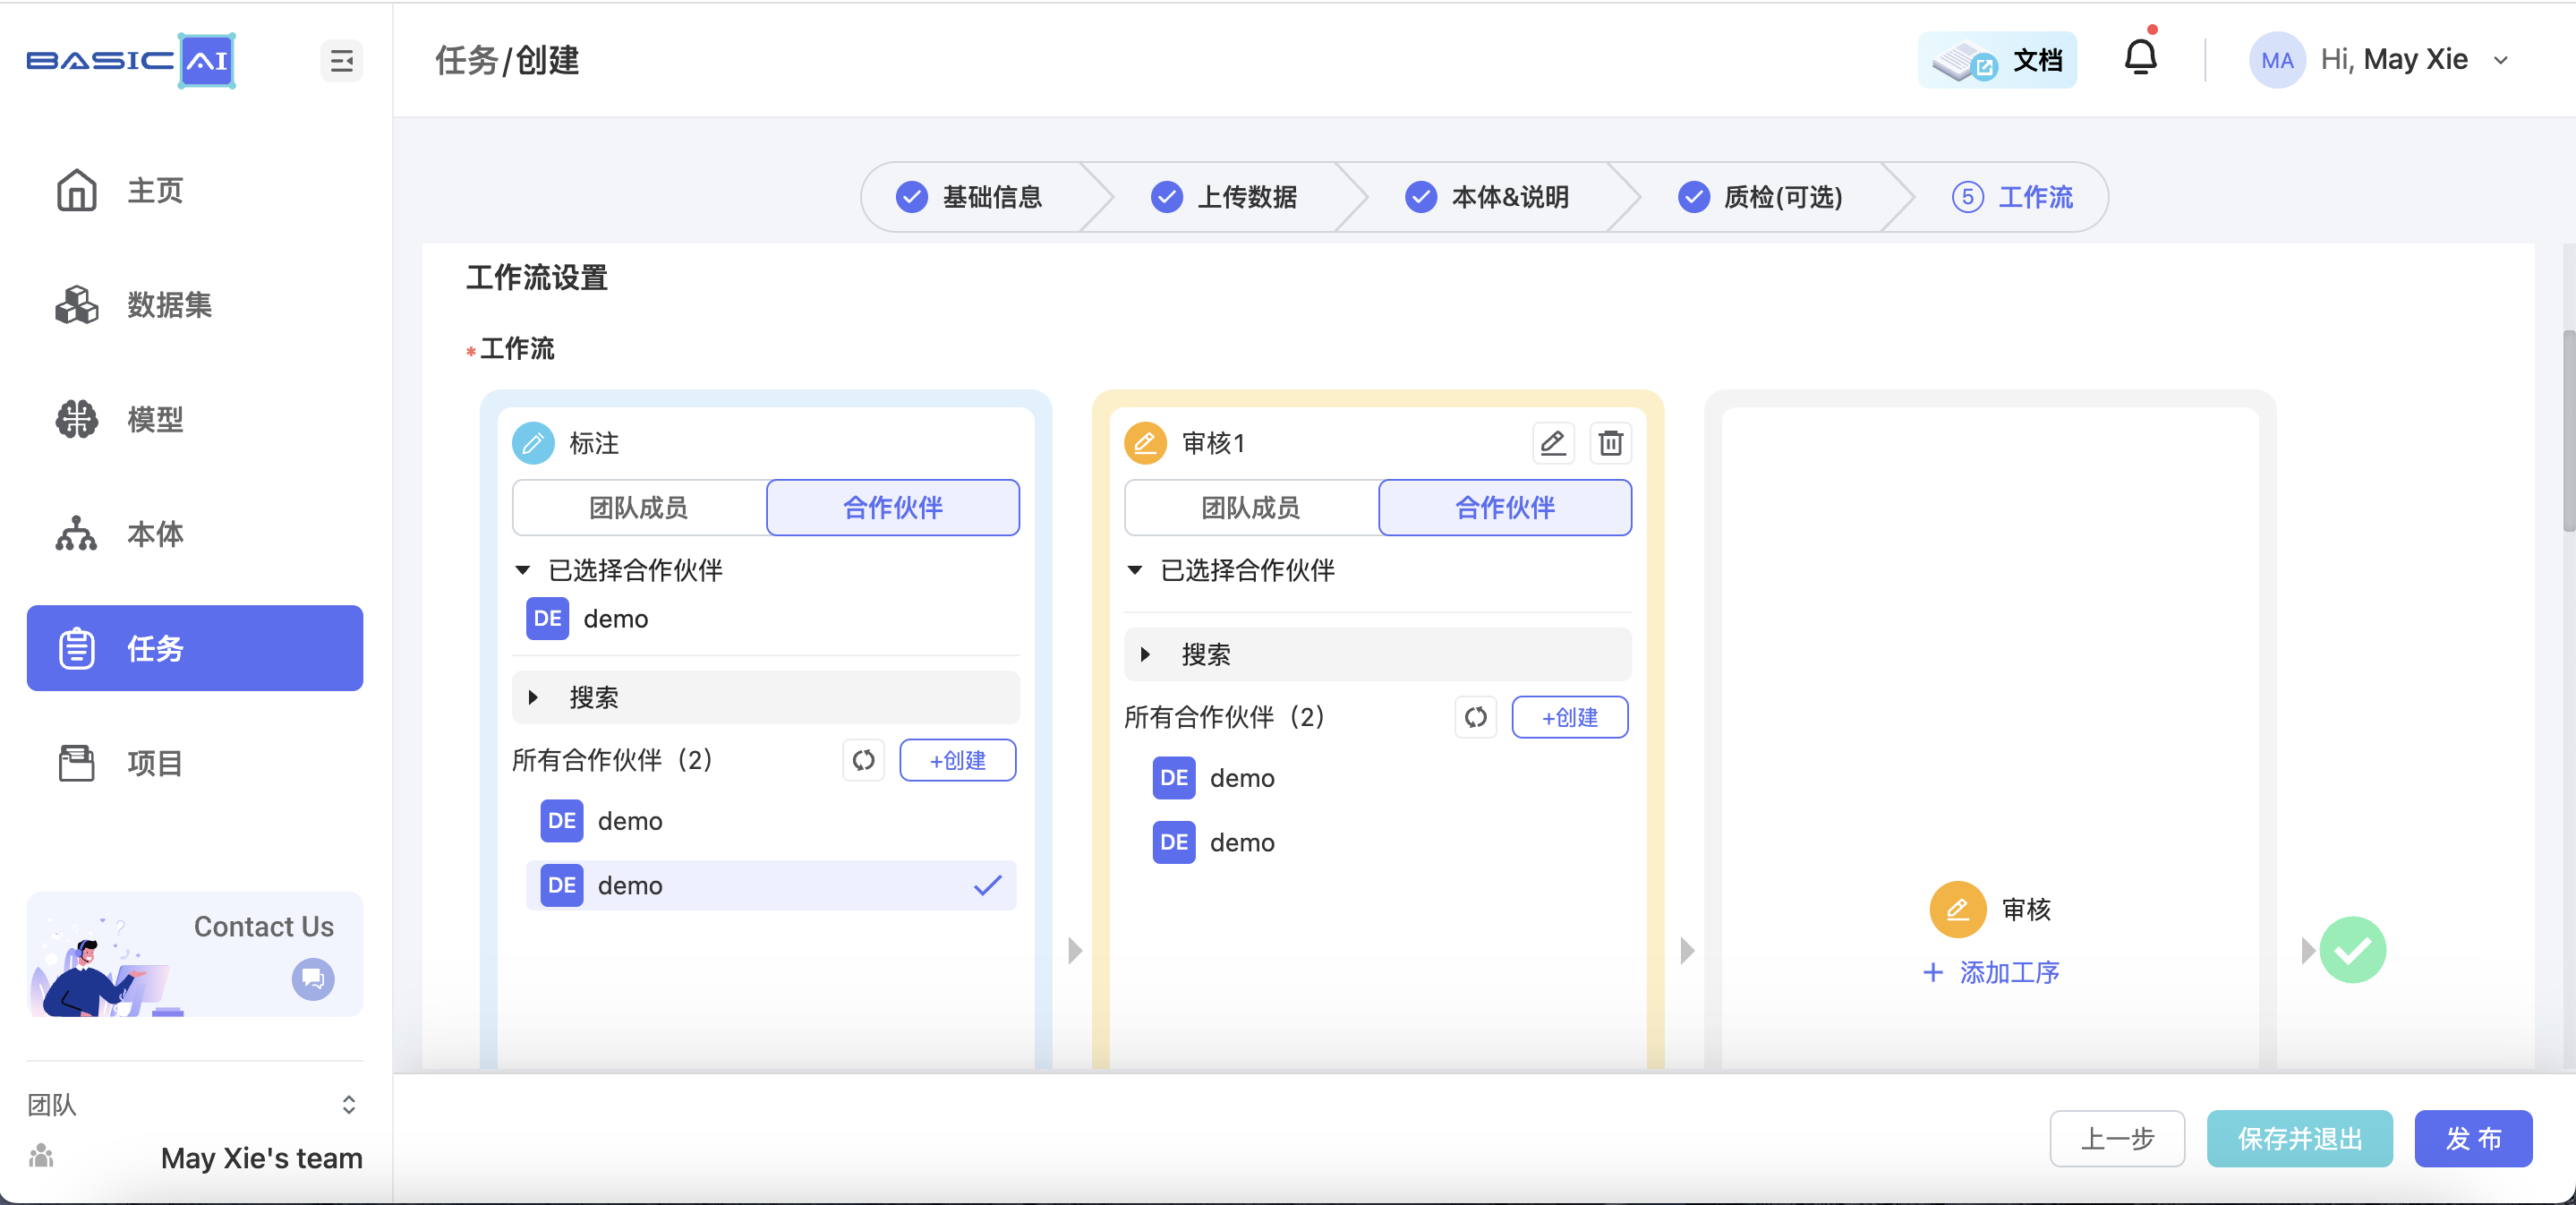Click the checkmark on selected demo row

tap(988, 886)
